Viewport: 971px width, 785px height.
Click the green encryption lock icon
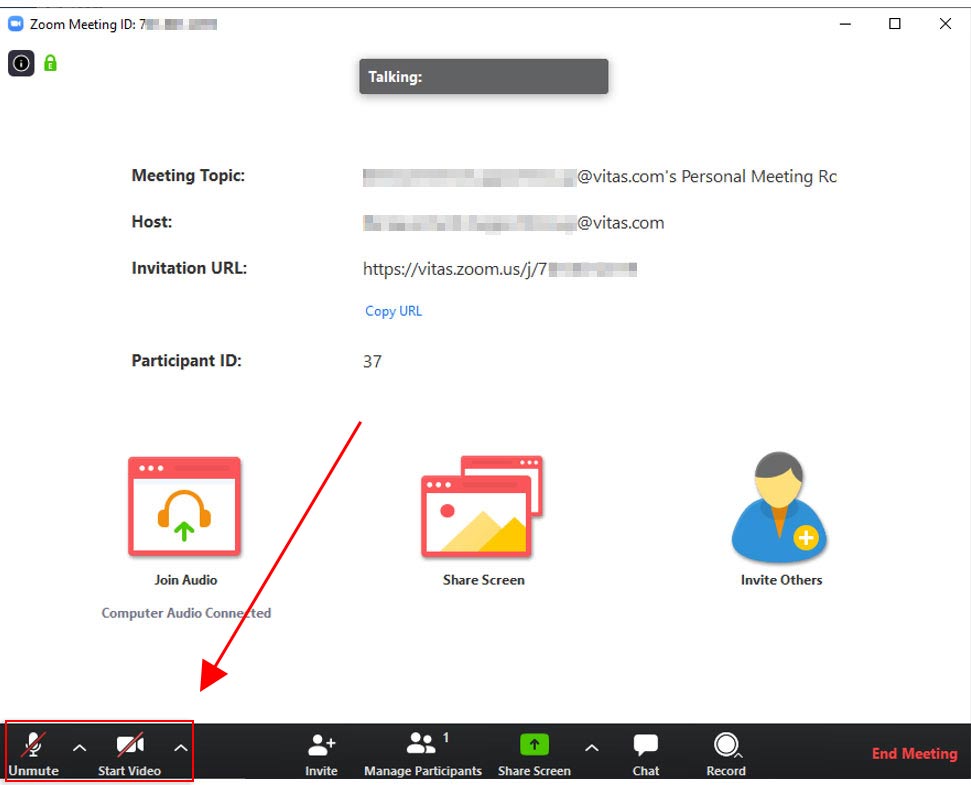(48, 64)
